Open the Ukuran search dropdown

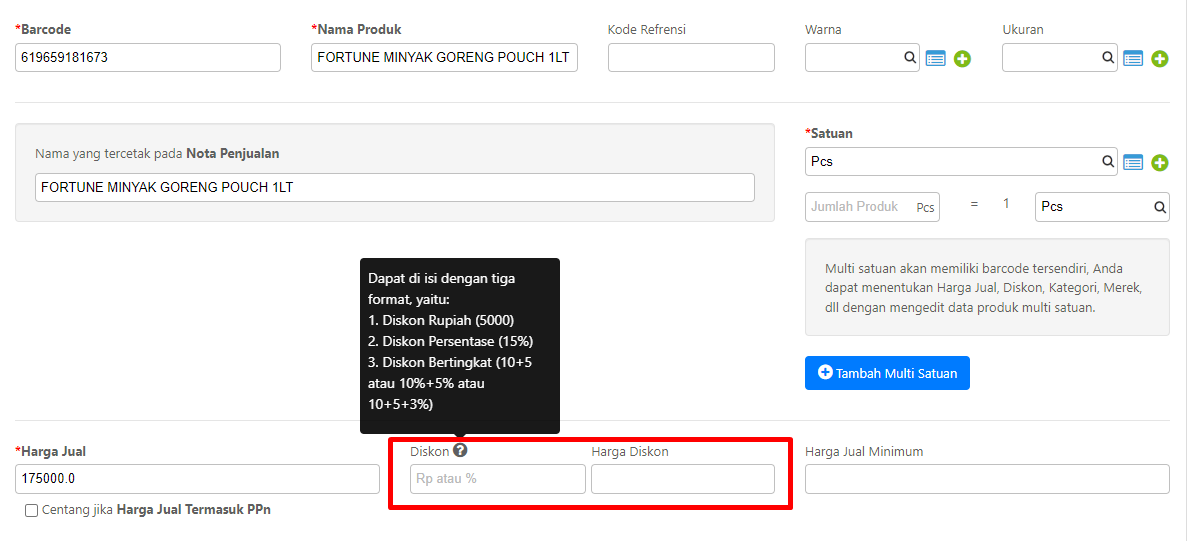tap(1059, 58)
